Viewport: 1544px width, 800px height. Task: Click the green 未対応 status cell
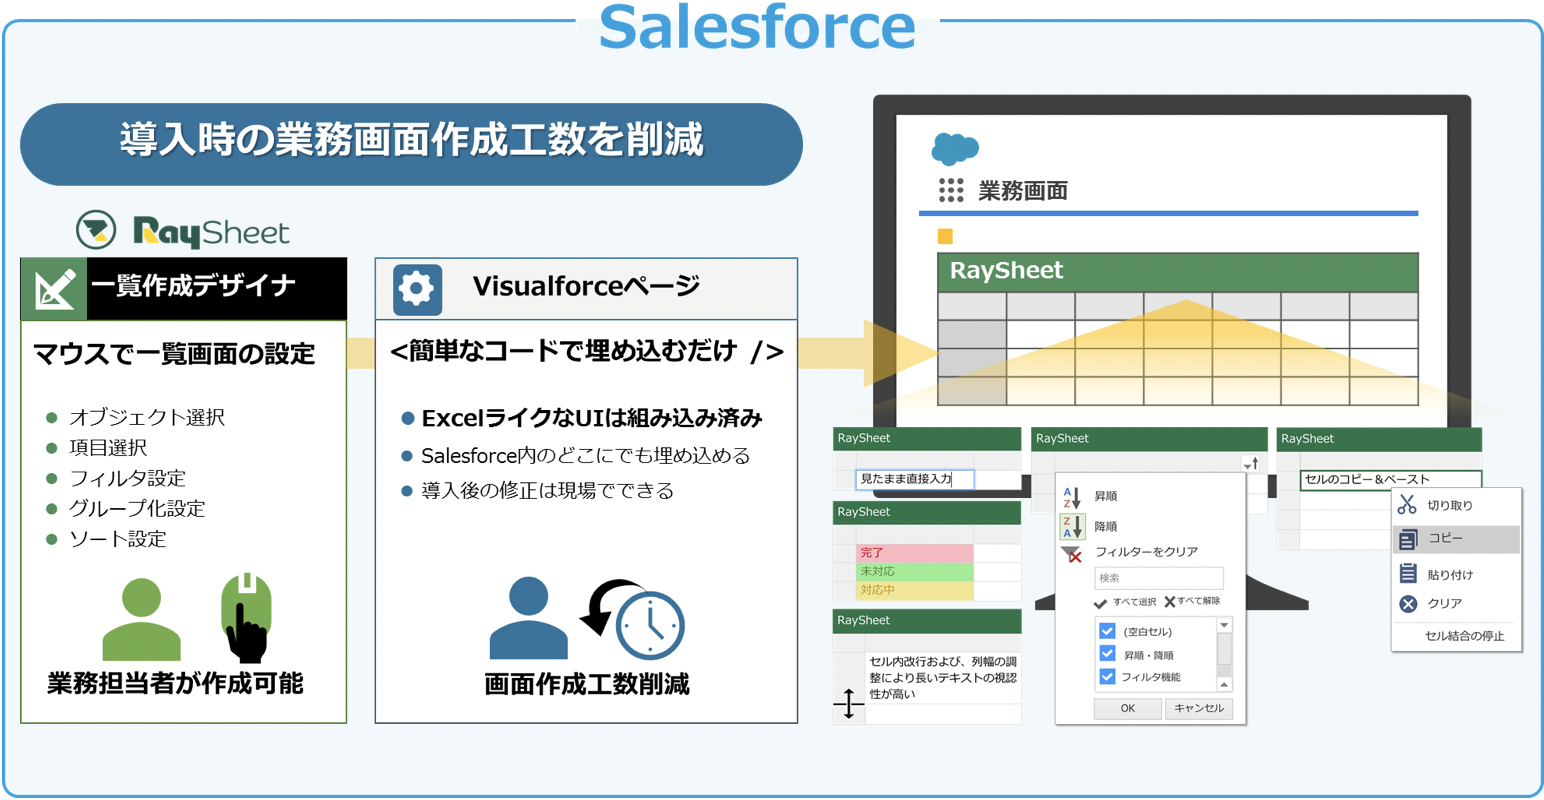tap(914, 572)
